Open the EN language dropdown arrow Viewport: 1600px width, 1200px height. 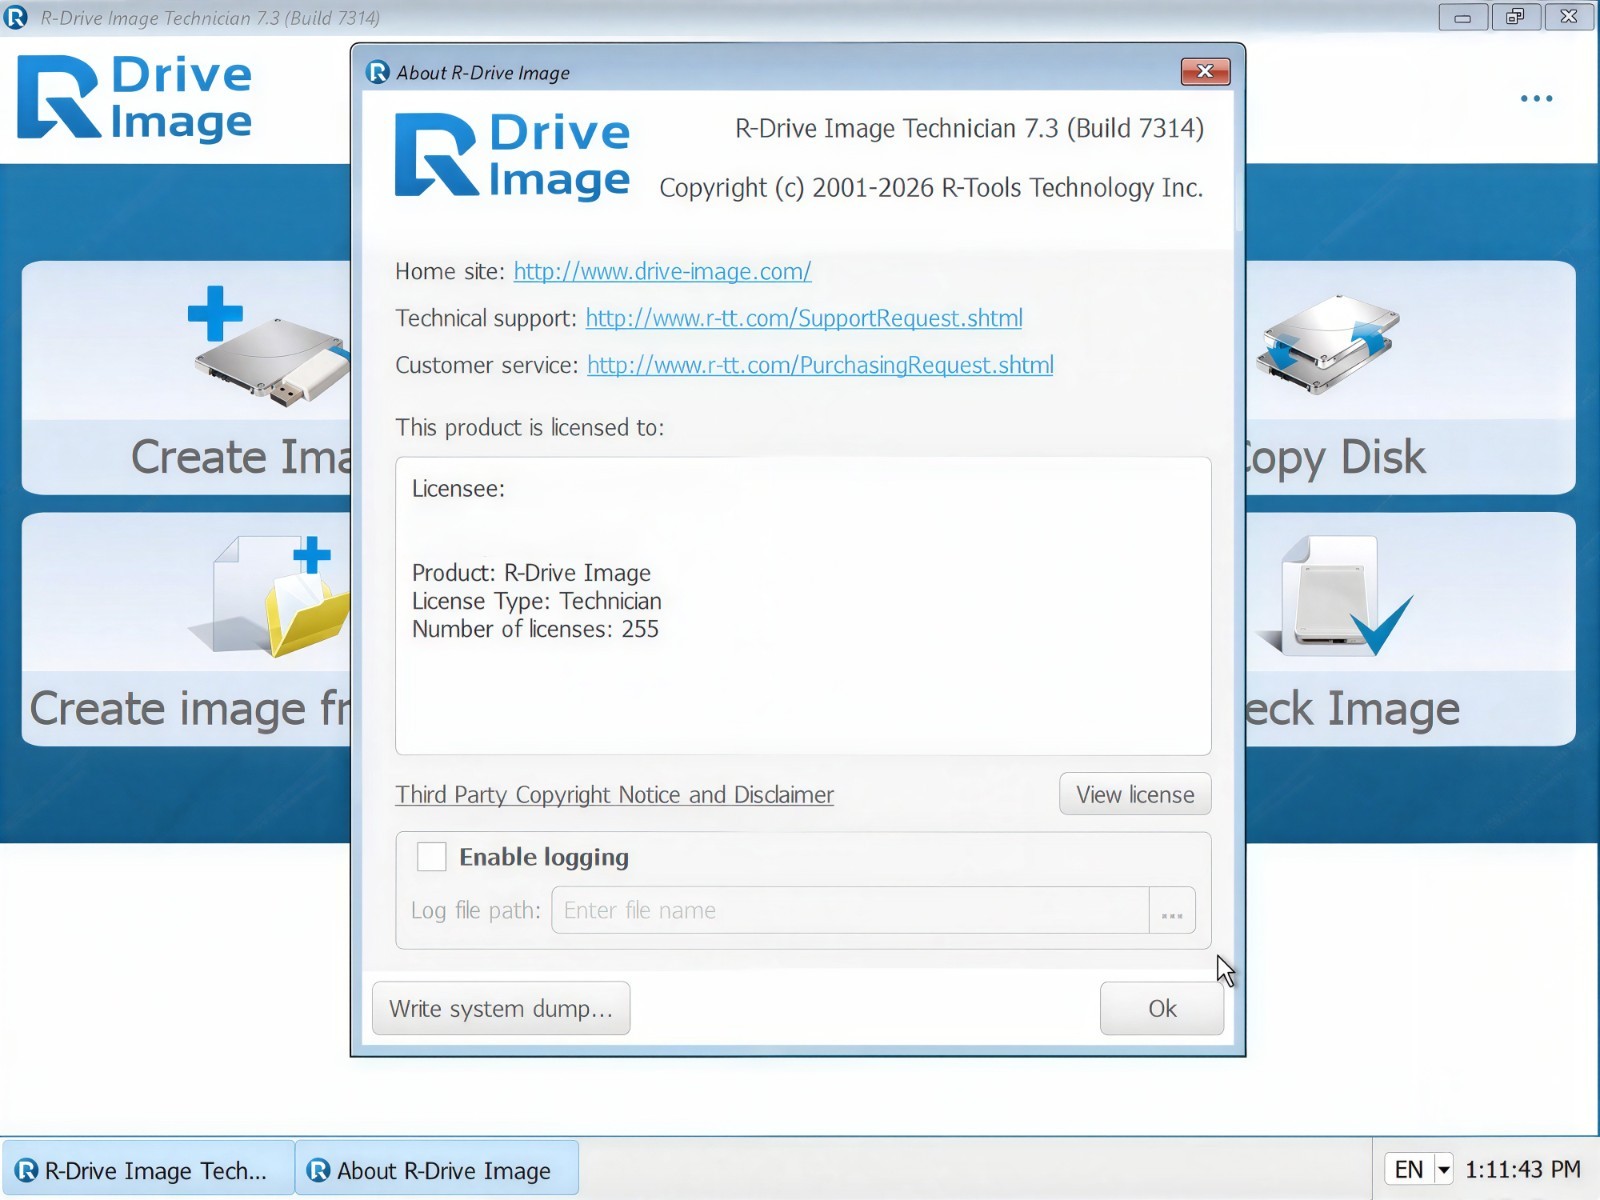(1443, 1169)
